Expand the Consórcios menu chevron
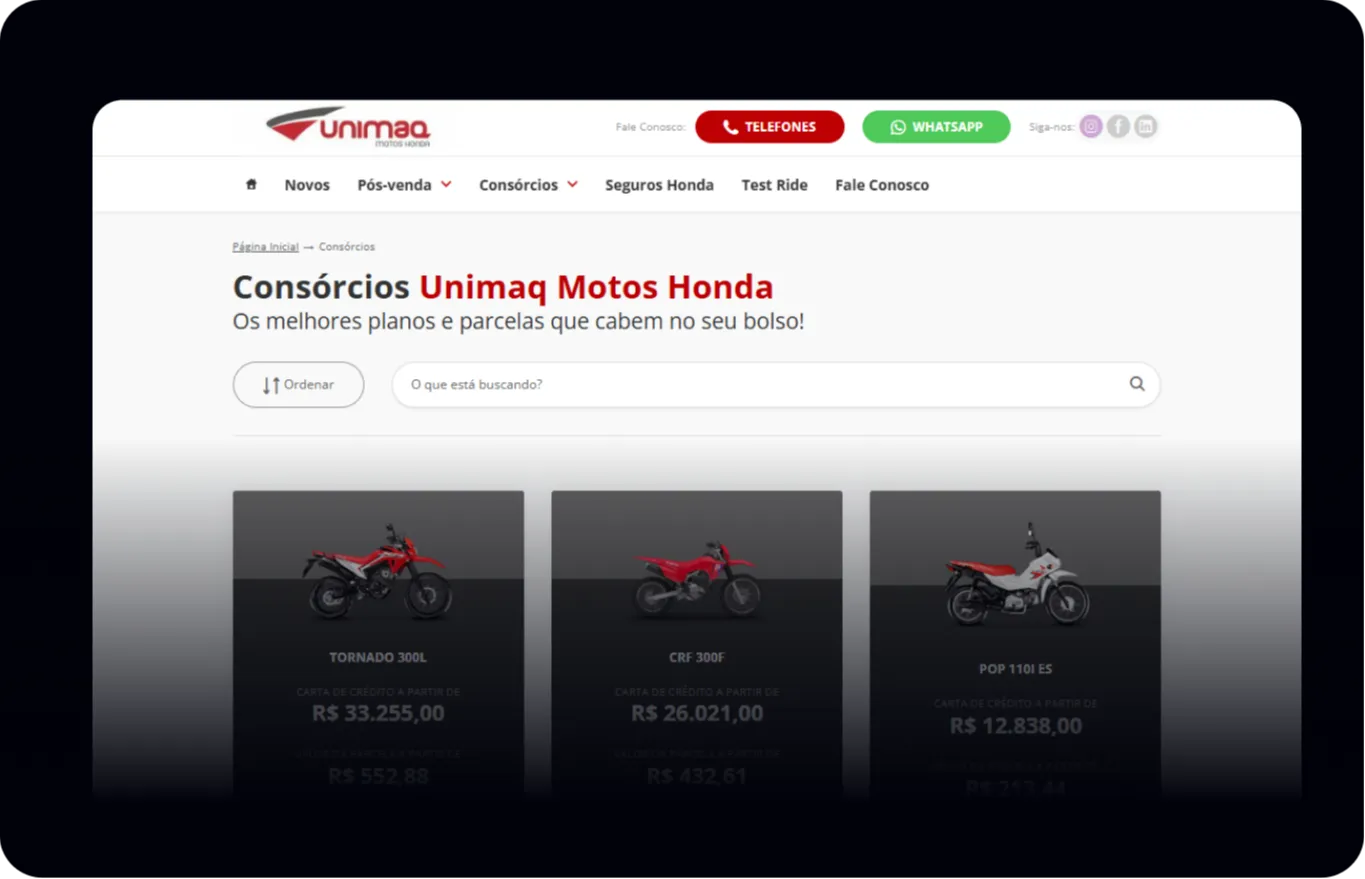 [572, 184]
